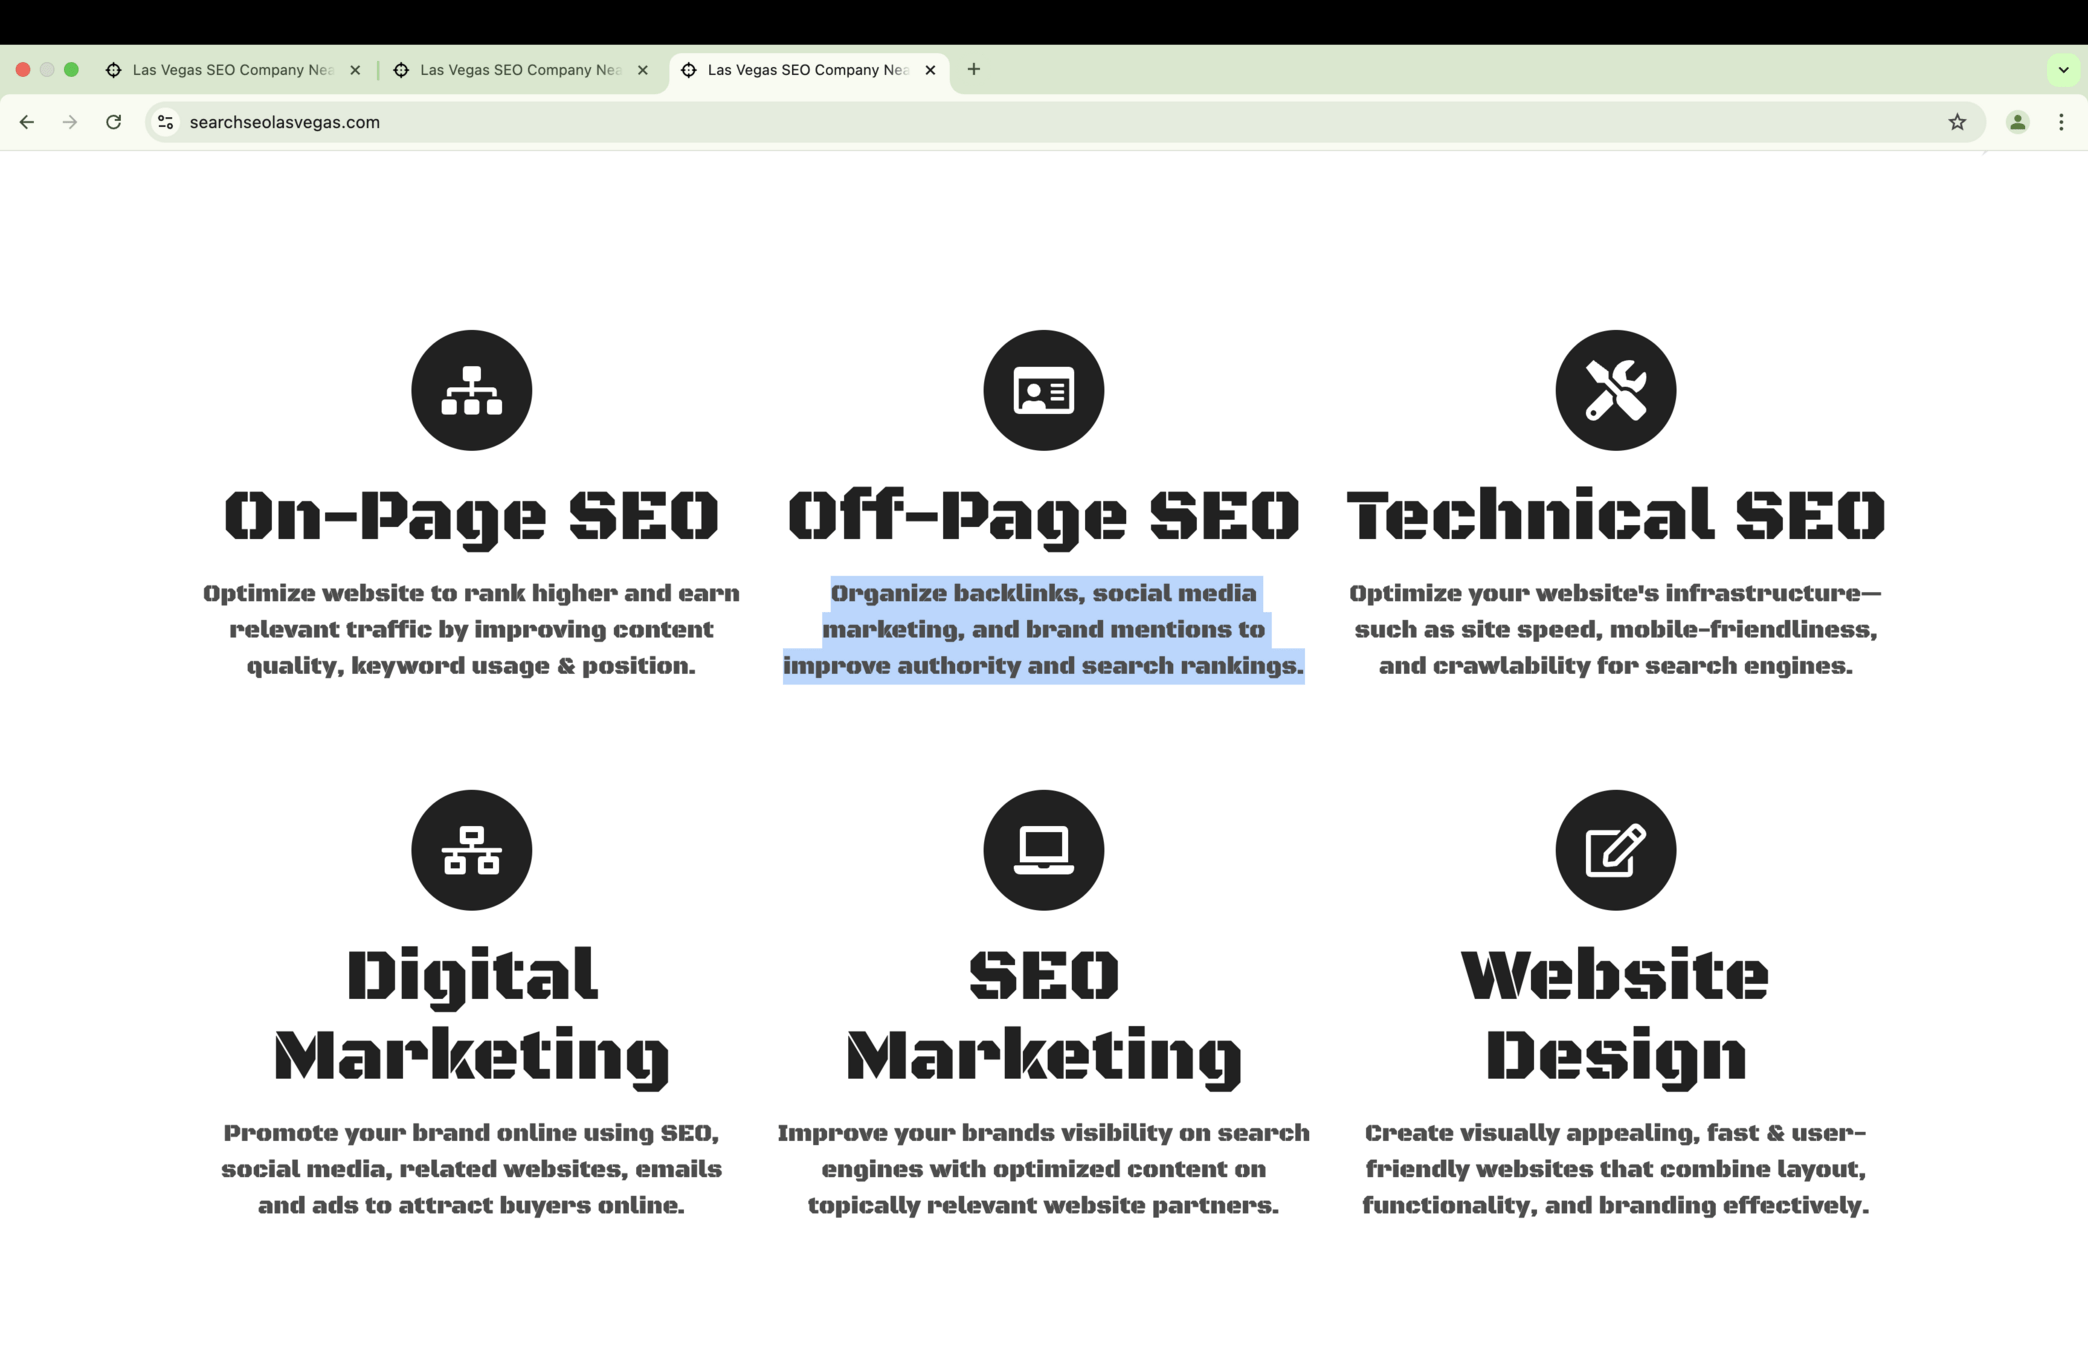The width and height of the screenshot is (2088, 1350).
Task: Open the Chrome three-dot menu
Action: [2061, 122]
